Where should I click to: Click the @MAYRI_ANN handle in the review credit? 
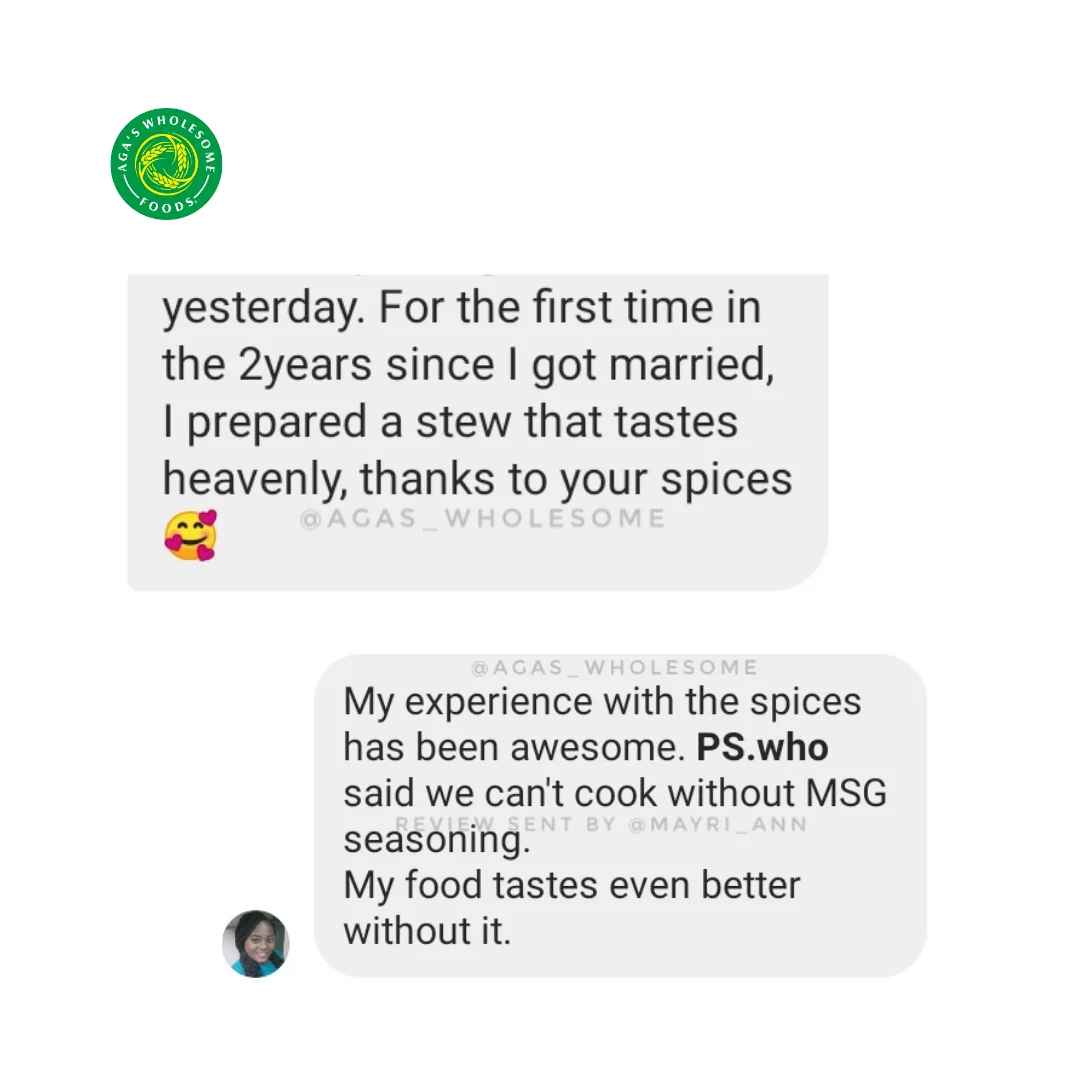717,824
